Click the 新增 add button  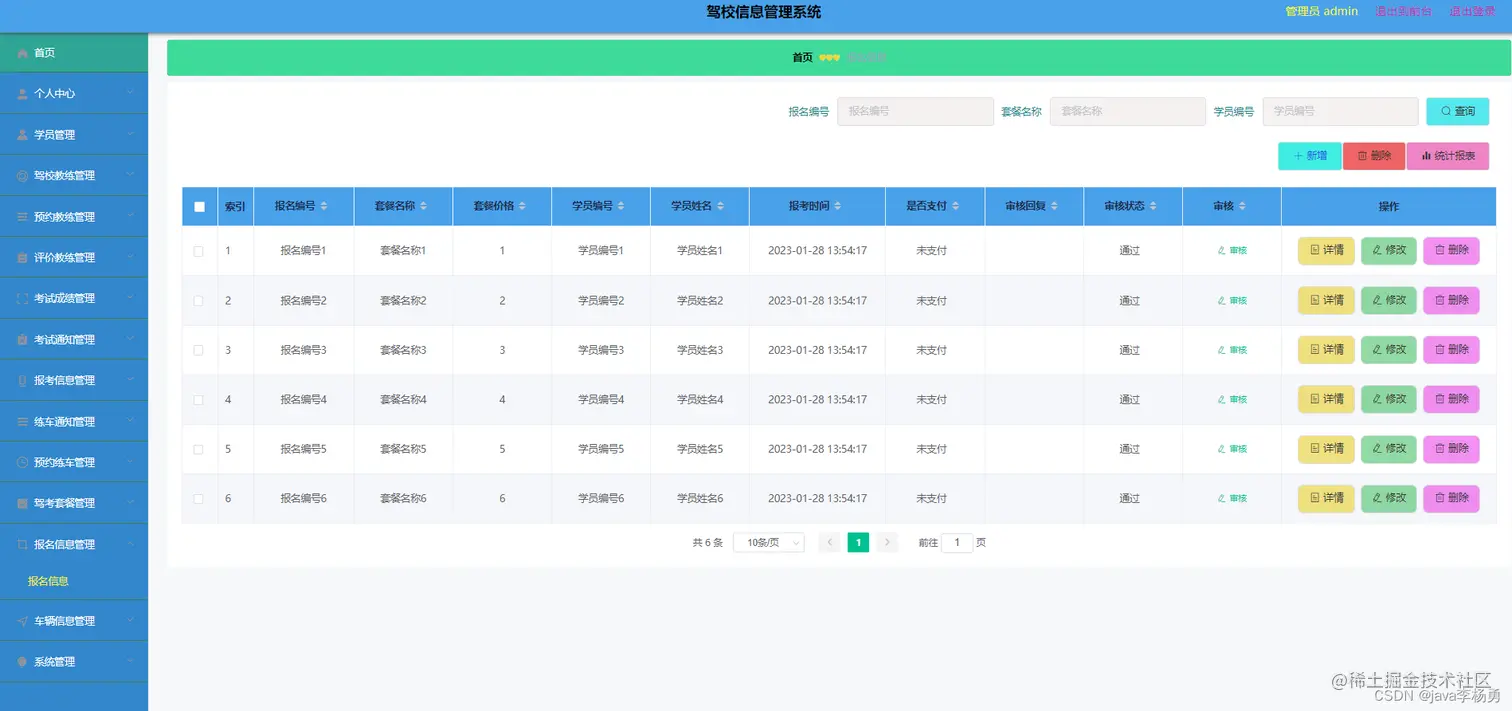coord(1309,156)
